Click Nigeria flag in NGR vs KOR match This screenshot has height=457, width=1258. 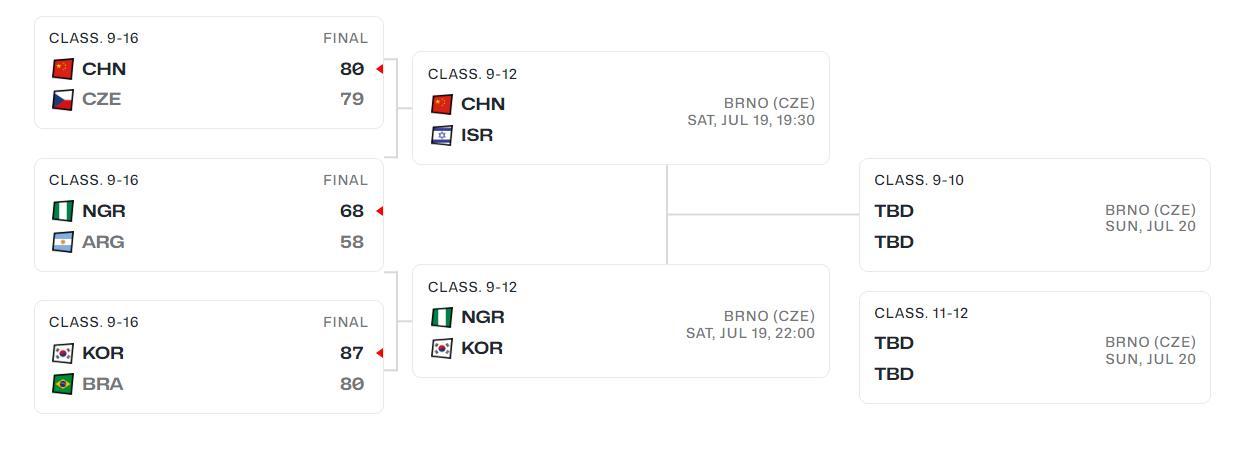click(442, 317)
